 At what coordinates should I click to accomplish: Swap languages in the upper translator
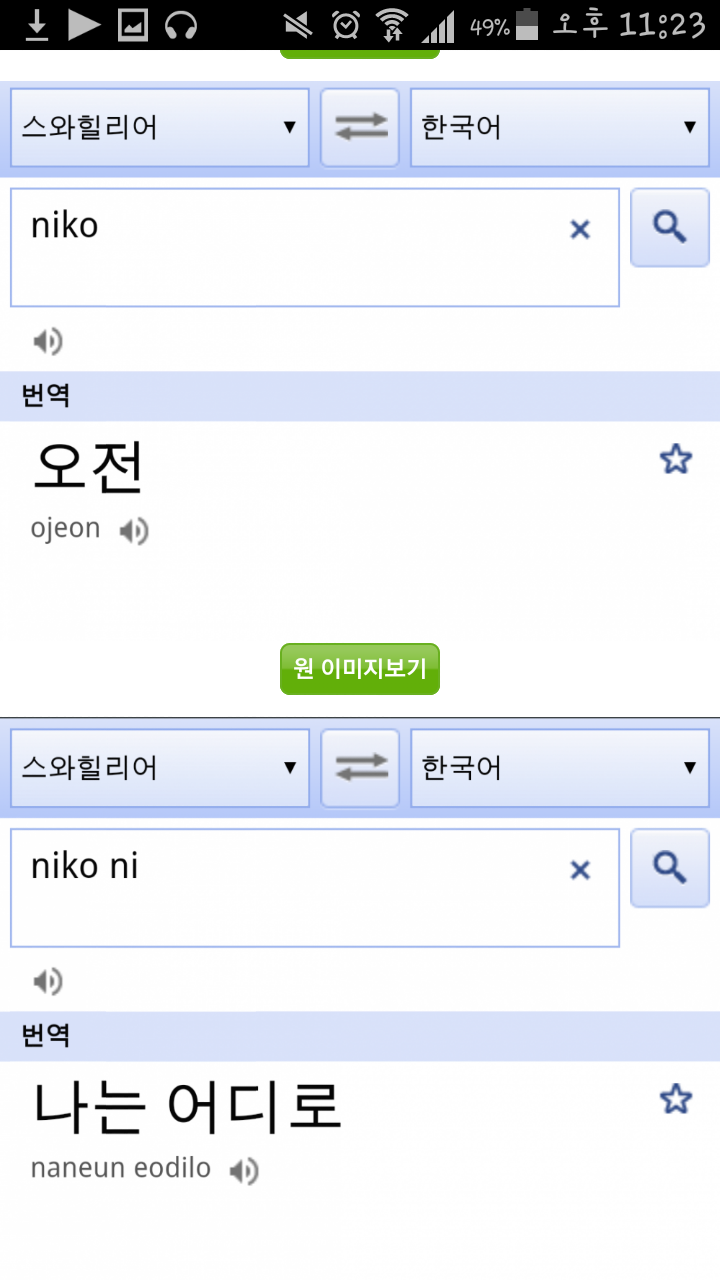(x=360, y=128)
